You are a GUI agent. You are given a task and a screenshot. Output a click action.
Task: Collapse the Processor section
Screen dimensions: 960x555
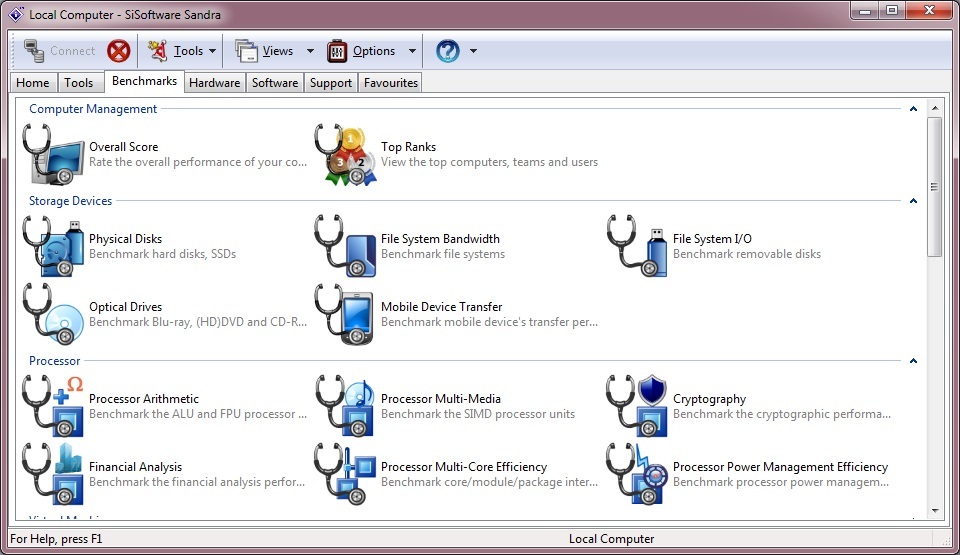click(x=913, y=361)
